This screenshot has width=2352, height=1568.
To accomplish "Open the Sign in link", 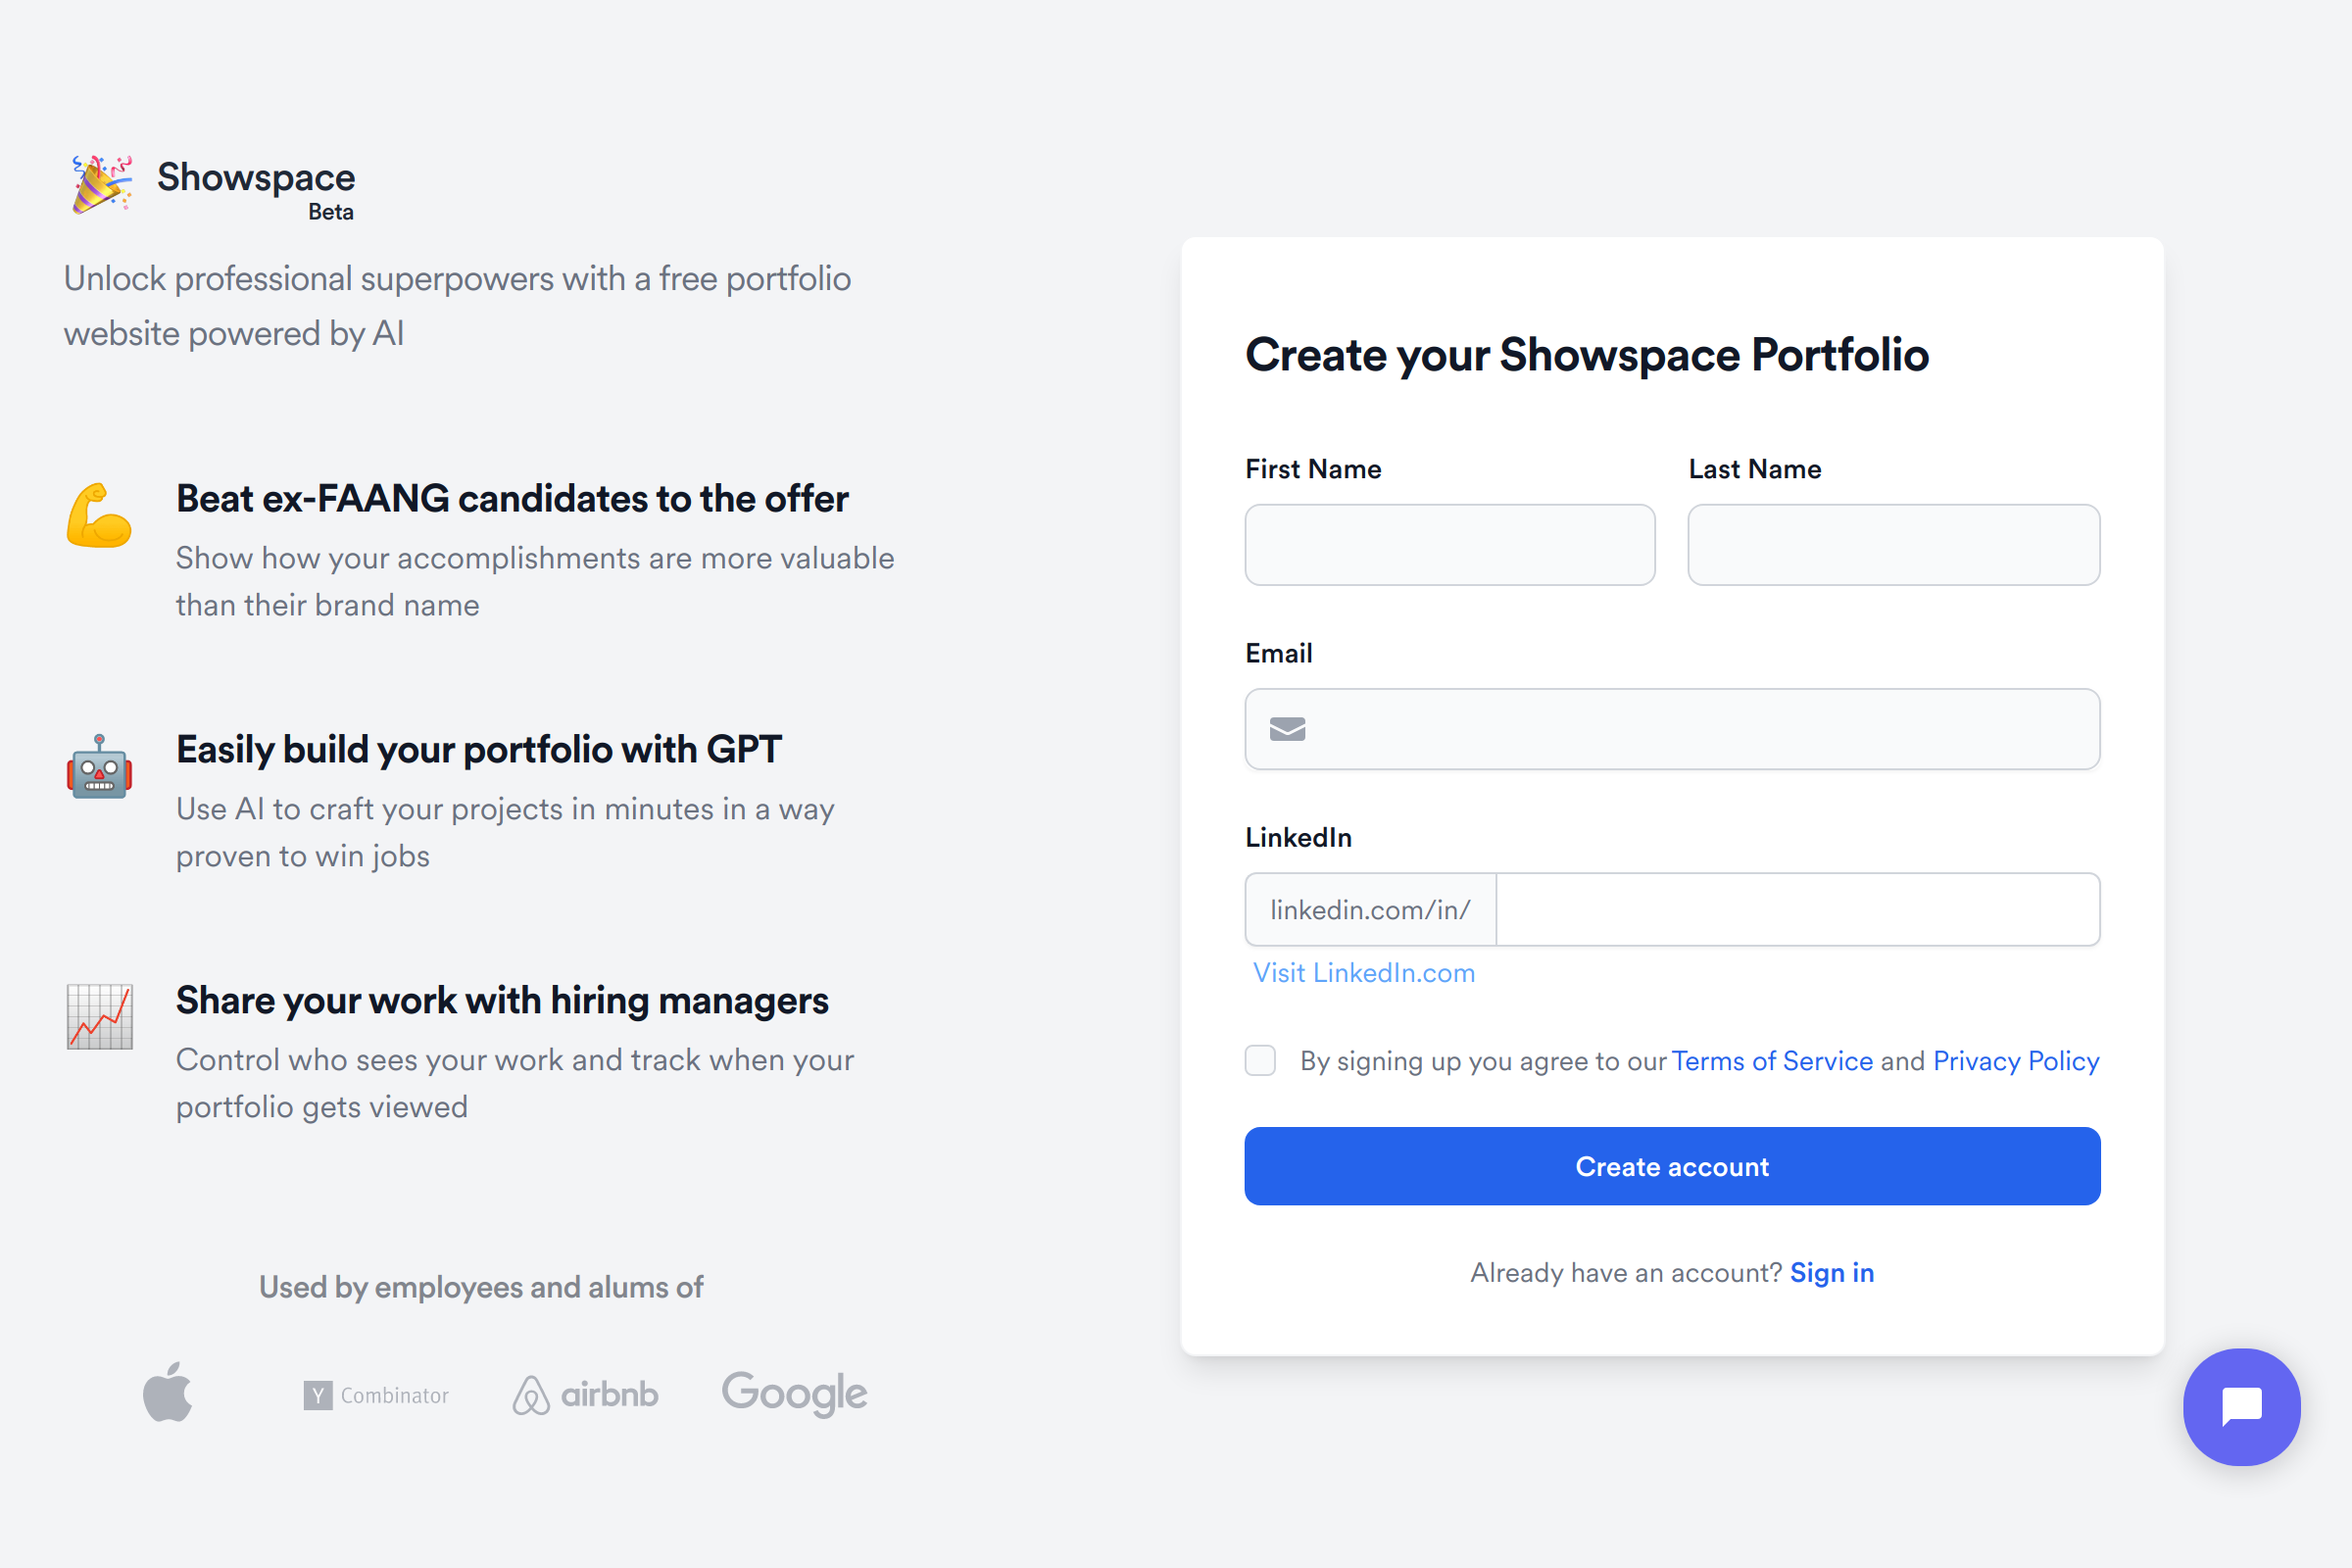I will coord(1831,1272).
